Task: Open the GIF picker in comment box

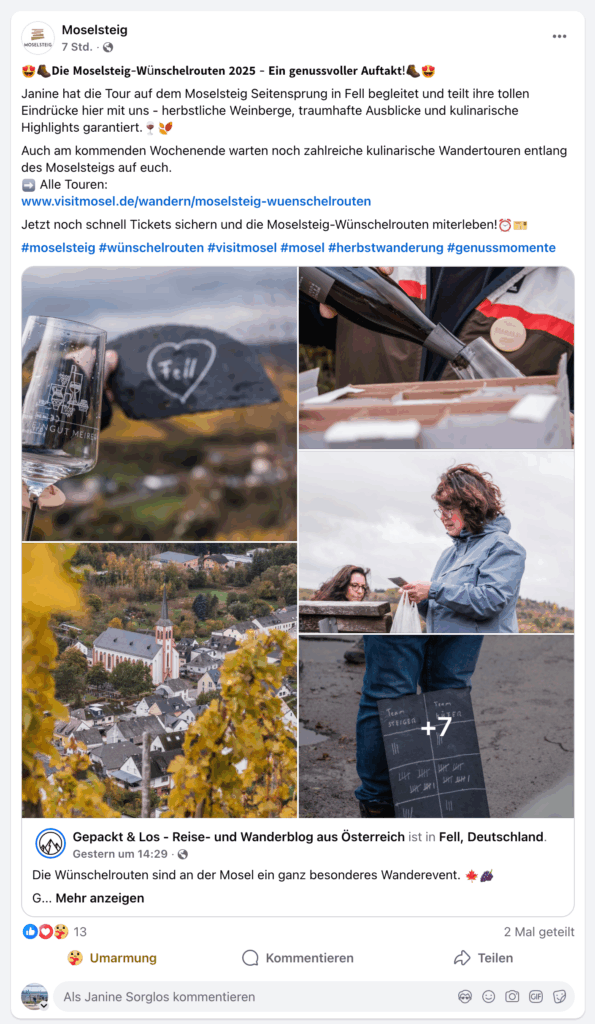Action: click(536, 997)
